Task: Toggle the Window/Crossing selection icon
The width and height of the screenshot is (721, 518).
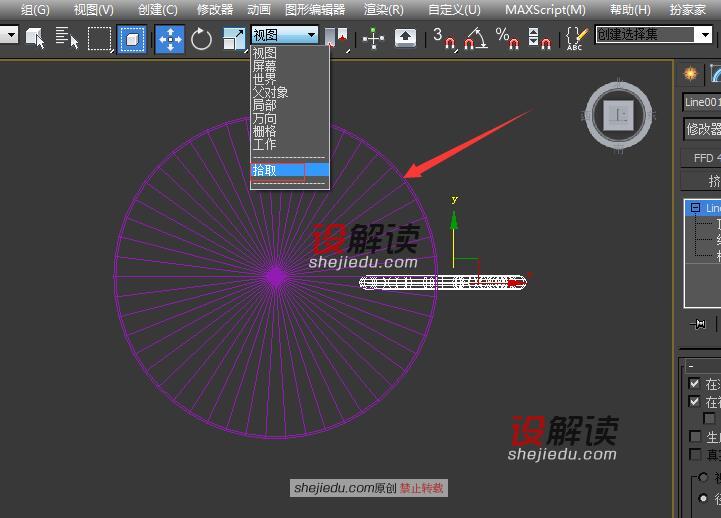Action: [132, 39]
